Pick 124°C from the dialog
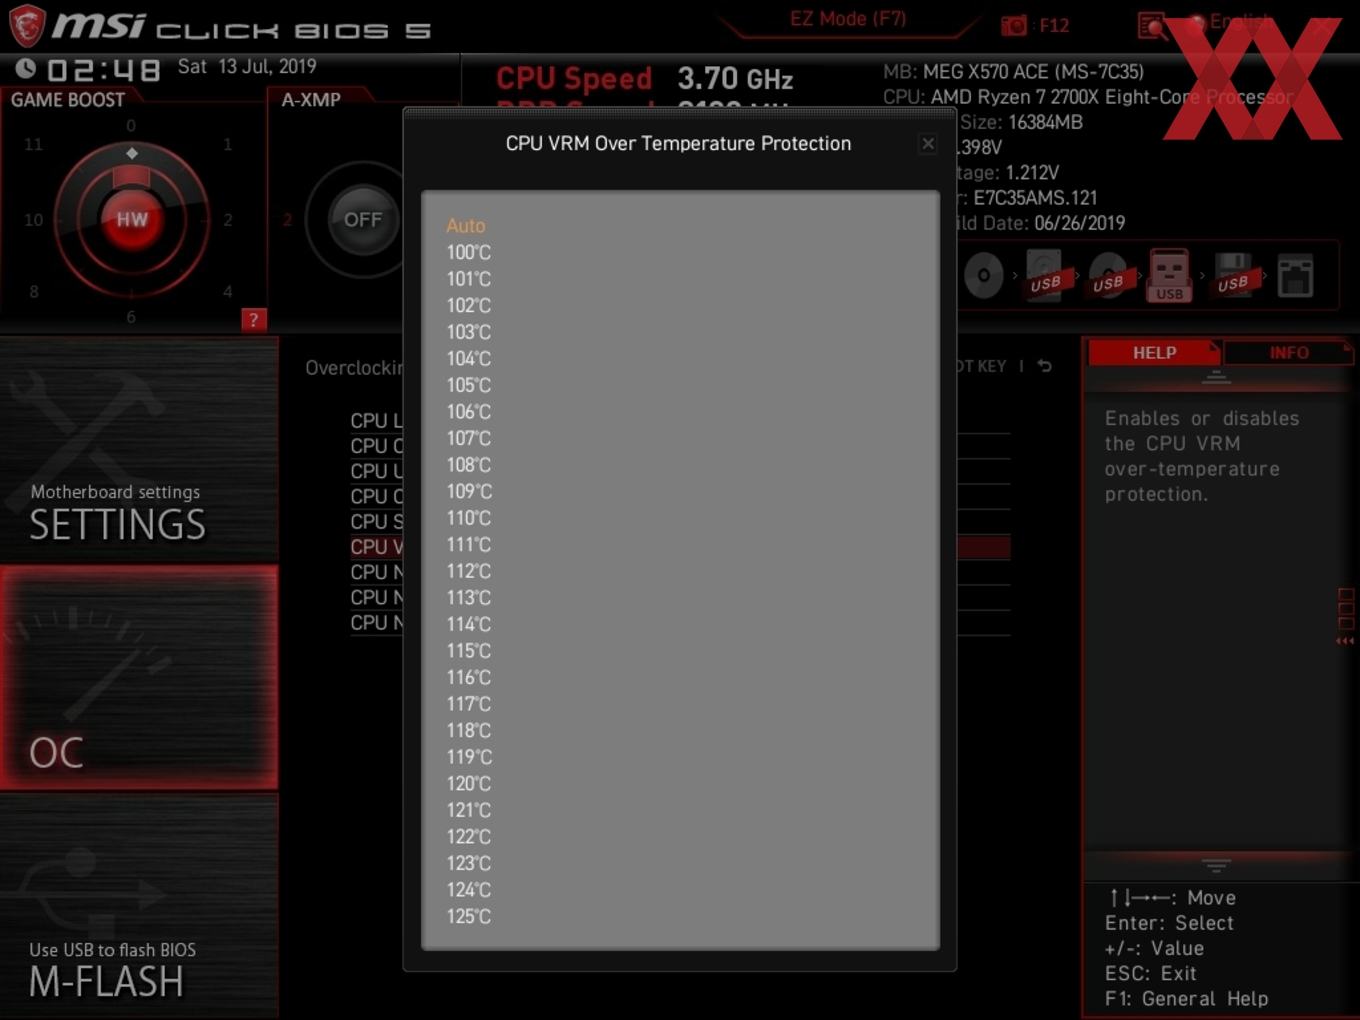Viewport: 1360px width, 1020px height. (469, 890)
